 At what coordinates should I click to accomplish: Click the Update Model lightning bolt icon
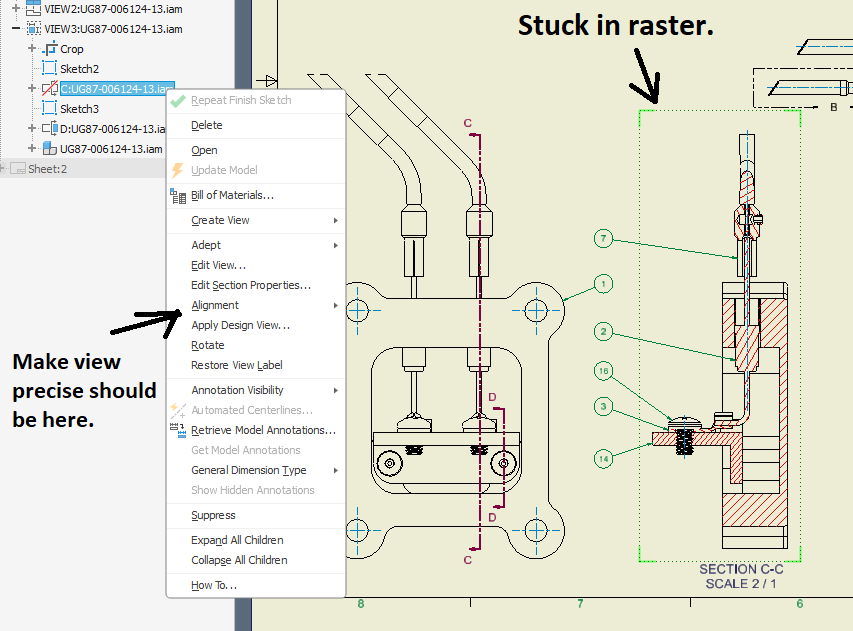coord(178,170)
